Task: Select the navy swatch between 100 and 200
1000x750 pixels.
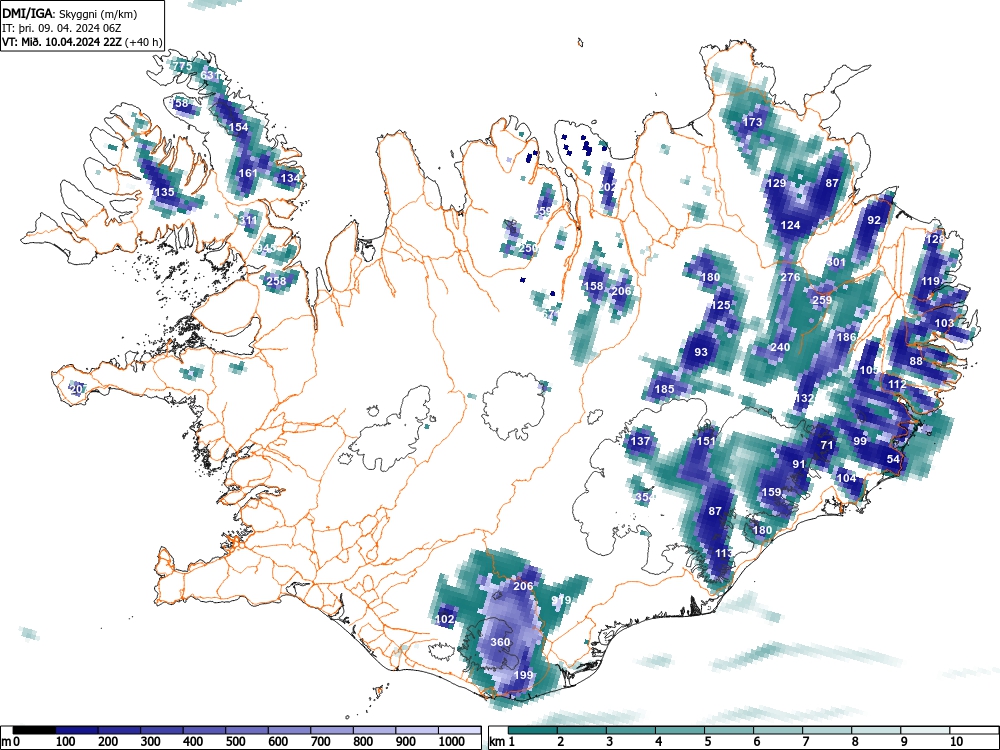Action: coord(77,730)
